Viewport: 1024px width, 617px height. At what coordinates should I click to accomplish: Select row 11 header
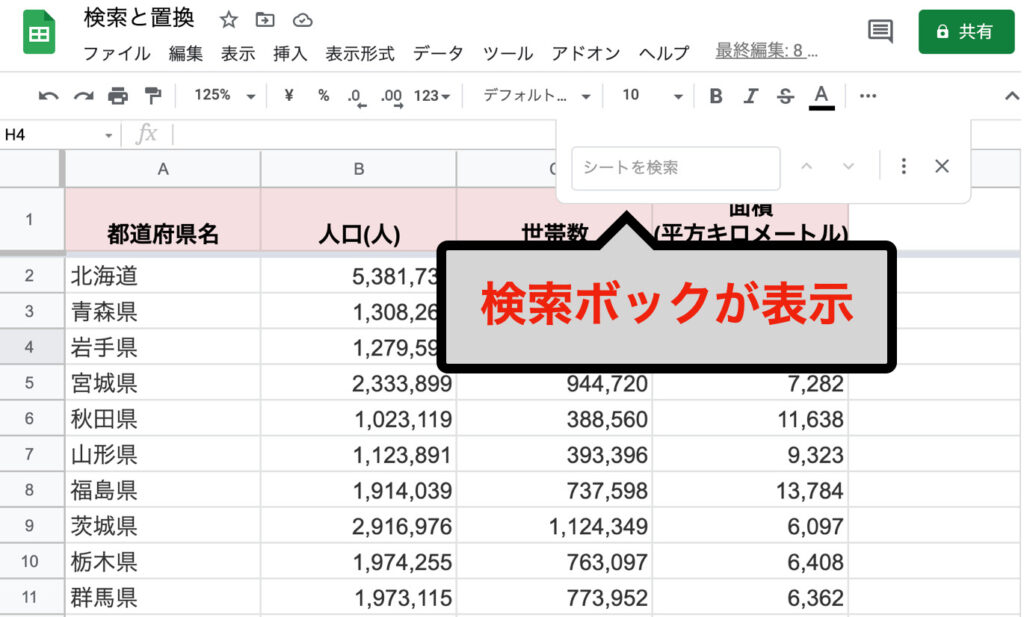(30, 597)
